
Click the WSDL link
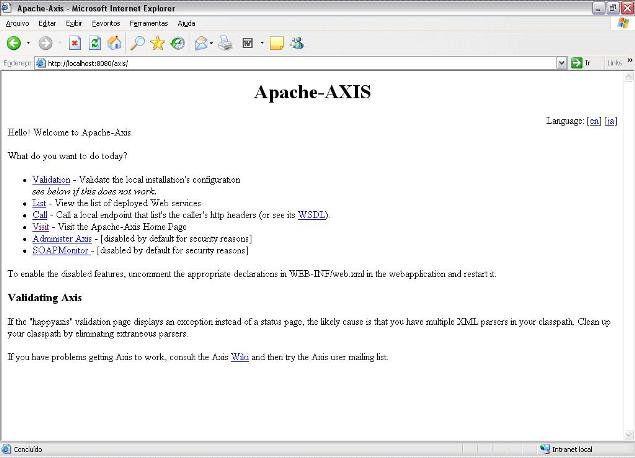(311, 214)
